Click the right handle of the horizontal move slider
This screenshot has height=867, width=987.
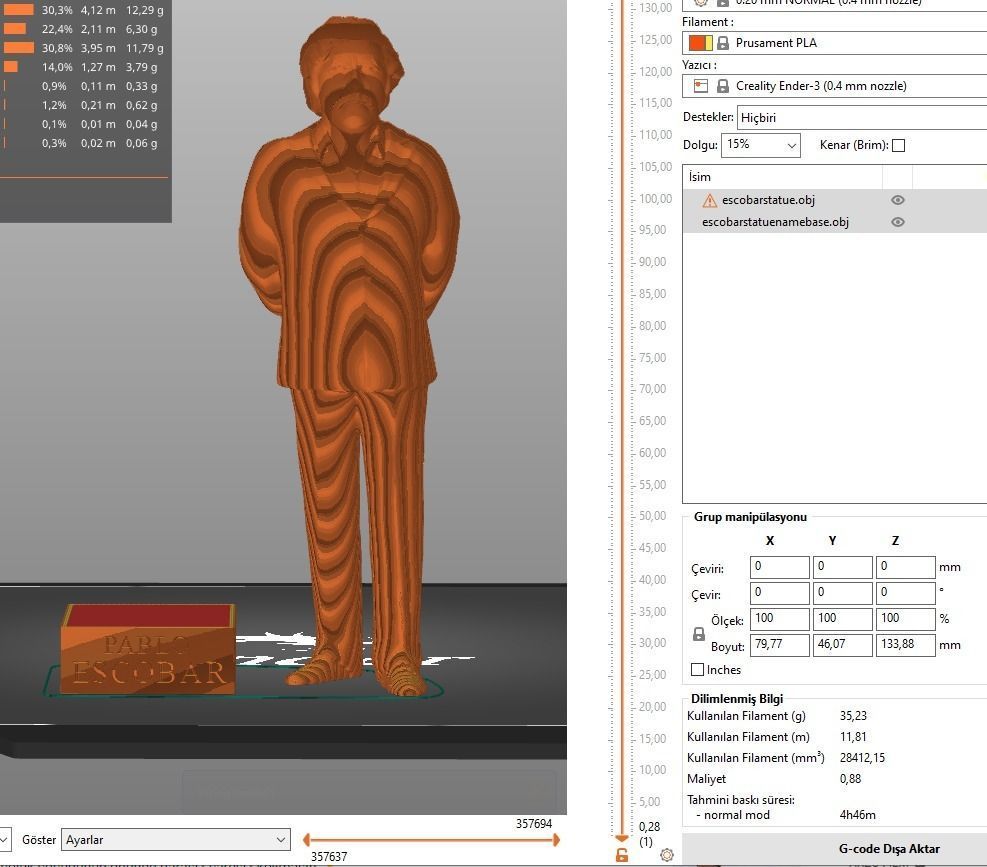[x=556, y=840]
